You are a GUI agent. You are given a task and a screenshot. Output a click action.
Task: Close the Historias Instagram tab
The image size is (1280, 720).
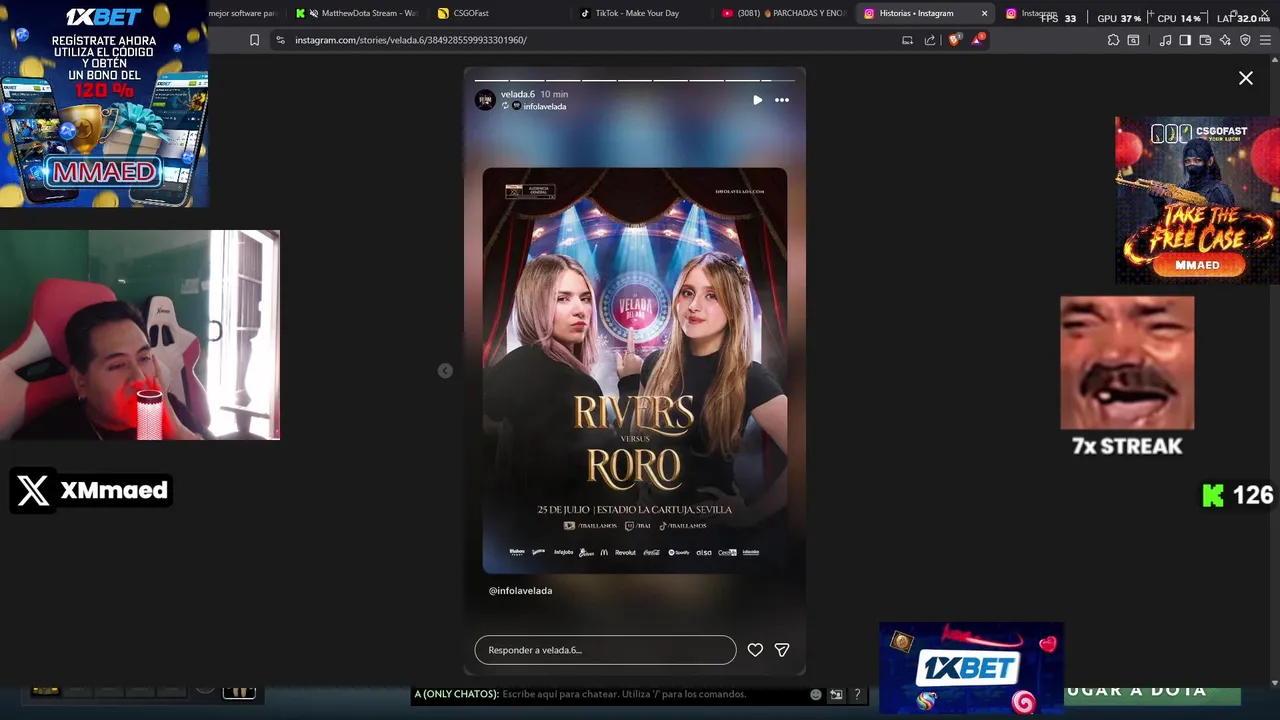click(984, 13)
